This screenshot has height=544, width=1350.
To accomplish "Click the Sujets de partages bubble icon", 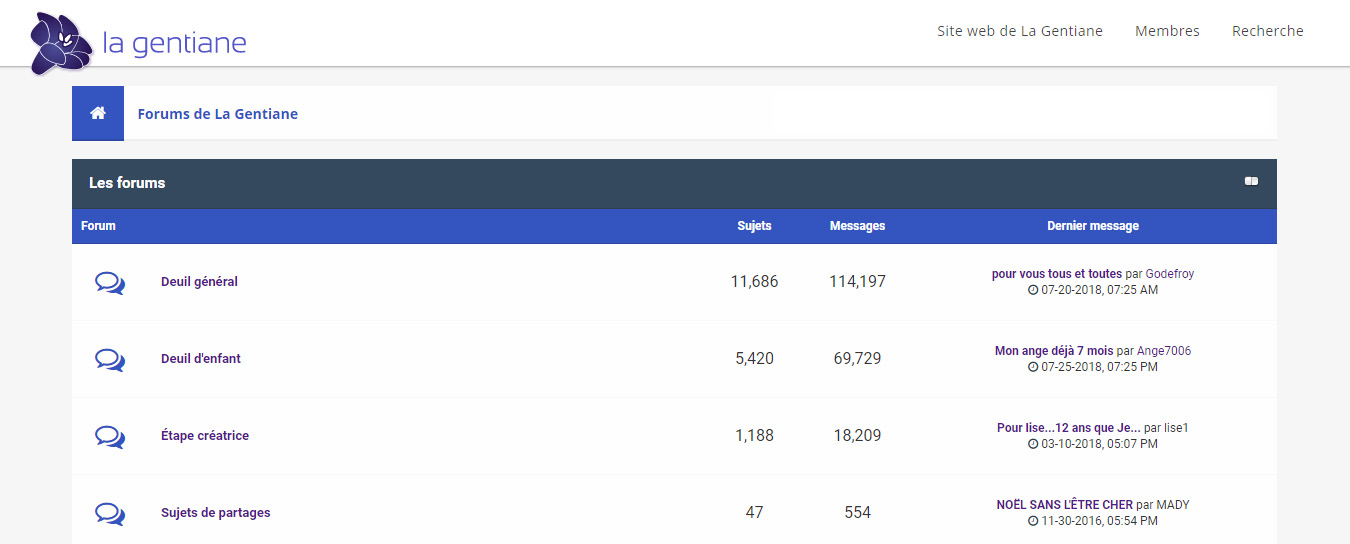I will pyautogui.click(x=110, y=514).
